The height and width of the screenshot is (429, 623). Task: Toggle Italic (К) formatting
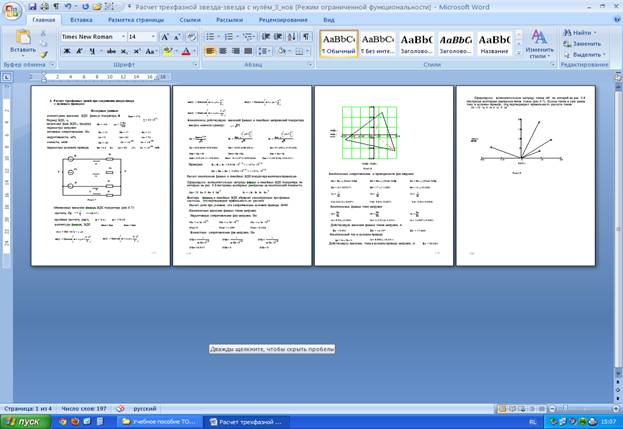click(x=79, y=51)
